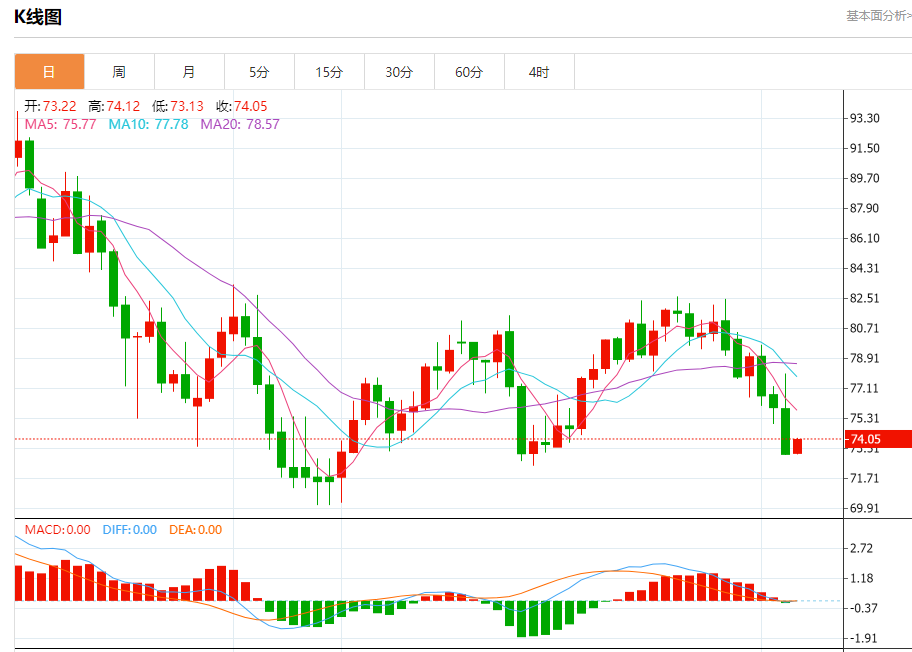Open the 30分 interval tab
The height and width of the screenshot is (652, 912).
pos(399,72)
